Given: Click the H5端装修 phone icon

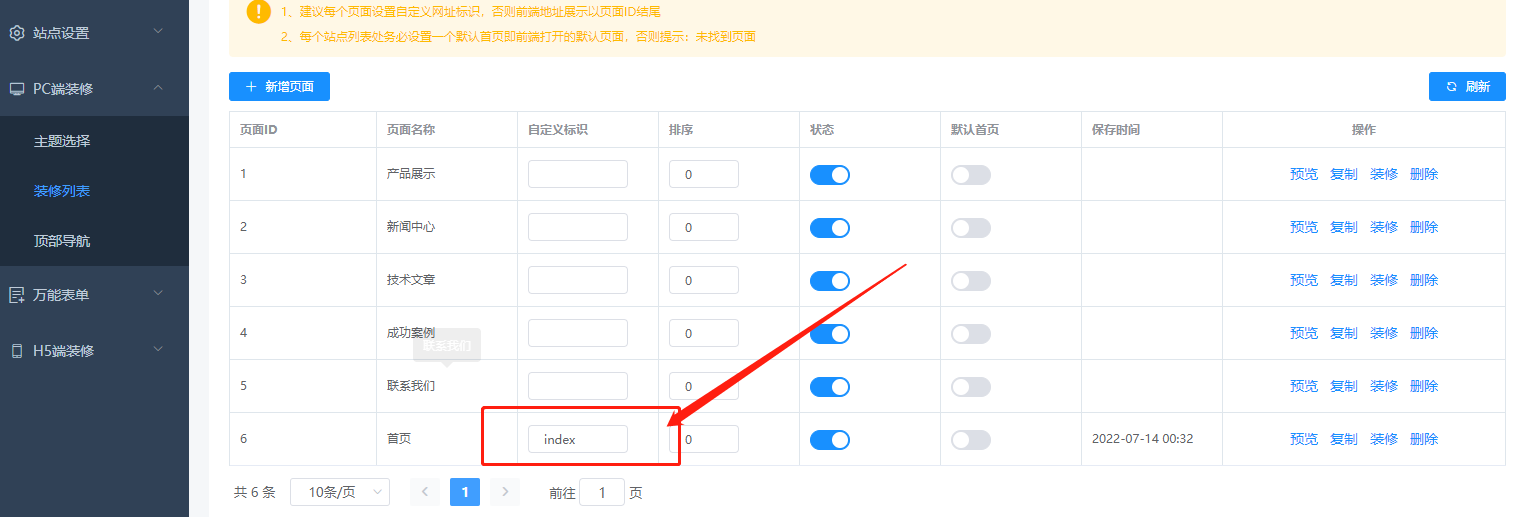Looking at the screenshot, I should 17,351.
